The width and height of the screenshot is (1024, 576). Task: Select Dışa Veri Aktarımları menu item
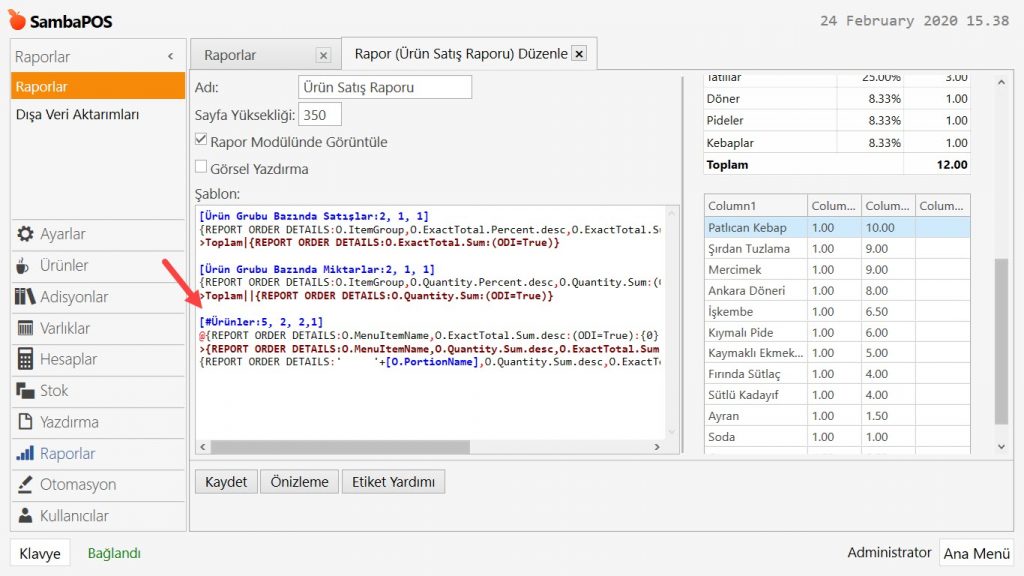coord(77,114)
